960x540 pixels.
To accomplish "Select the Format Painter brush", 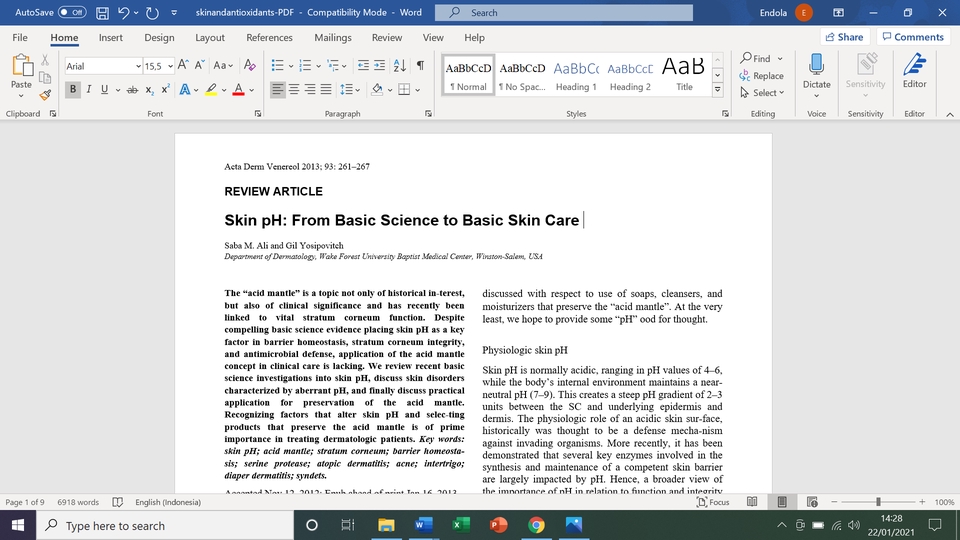I will click(45, 94).
